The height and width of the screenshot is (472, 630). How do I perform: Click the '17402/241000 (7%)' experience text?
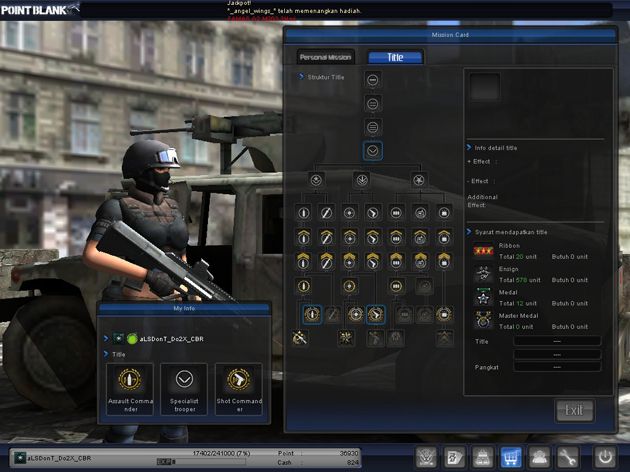click(x=221, y=453)
